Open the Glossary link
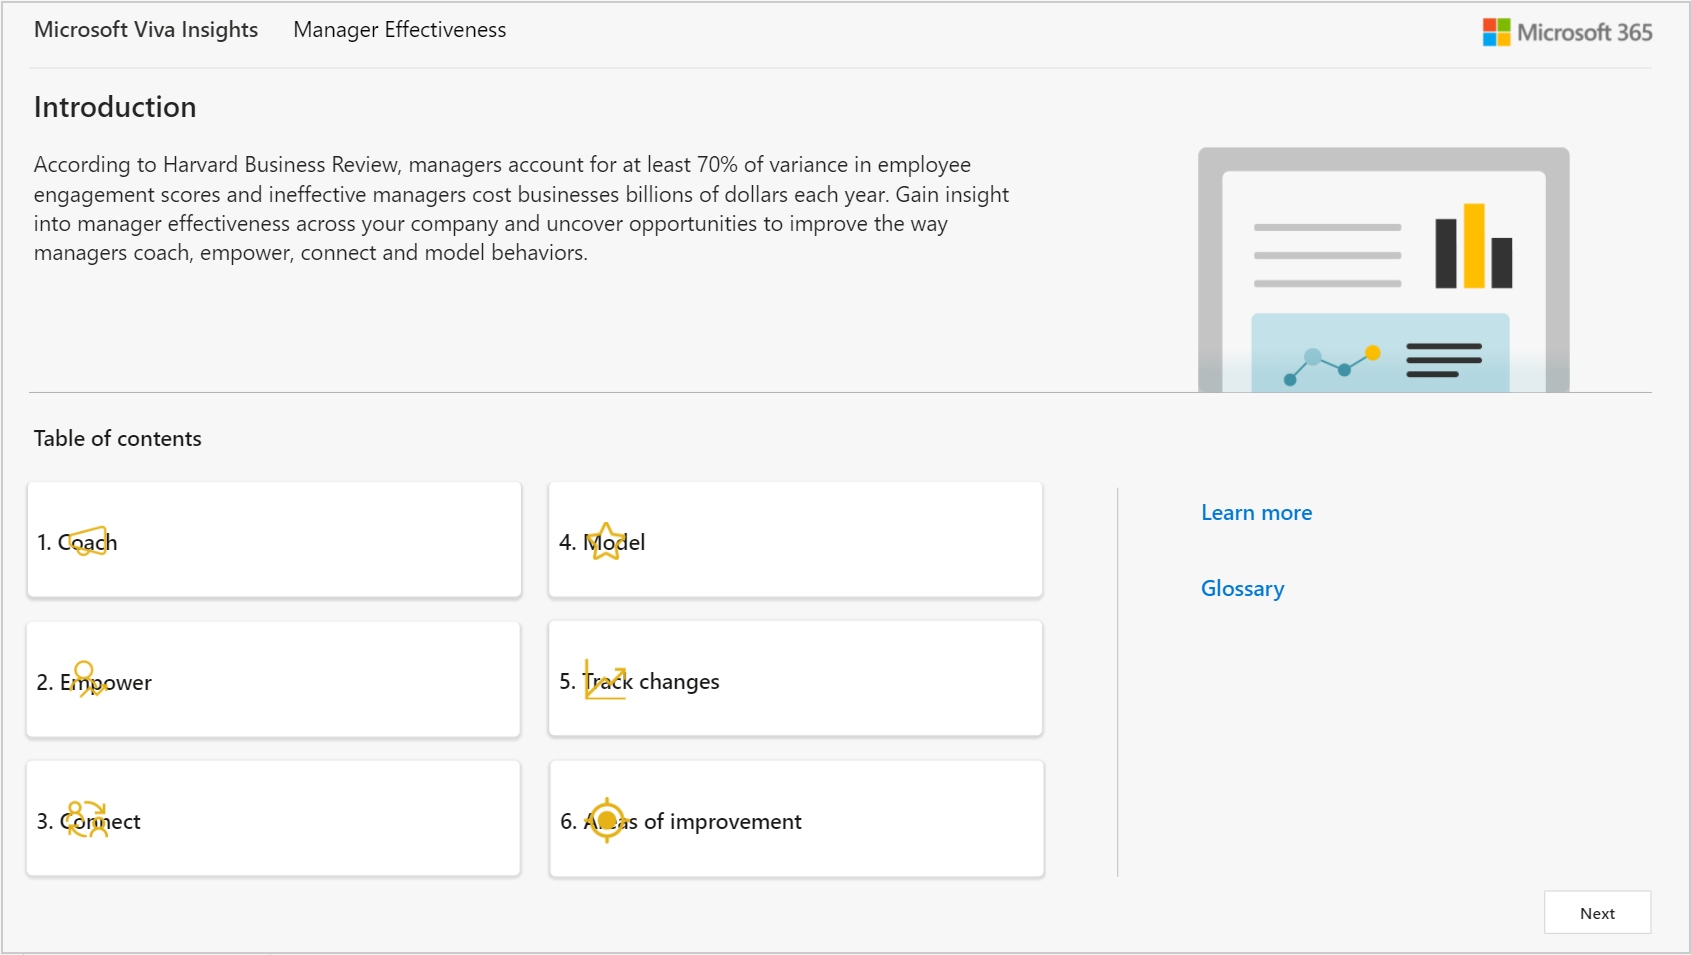 point(1242,589)
